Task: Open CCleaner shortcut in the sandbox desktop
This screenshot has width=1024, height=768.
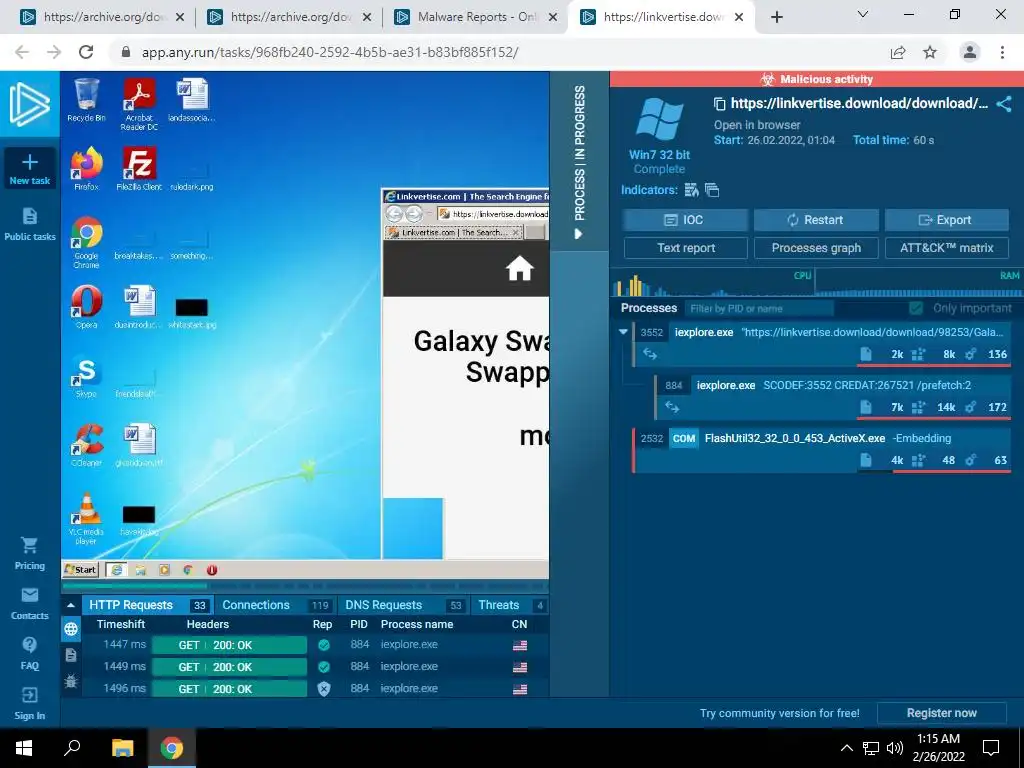Action: (86, 445)
